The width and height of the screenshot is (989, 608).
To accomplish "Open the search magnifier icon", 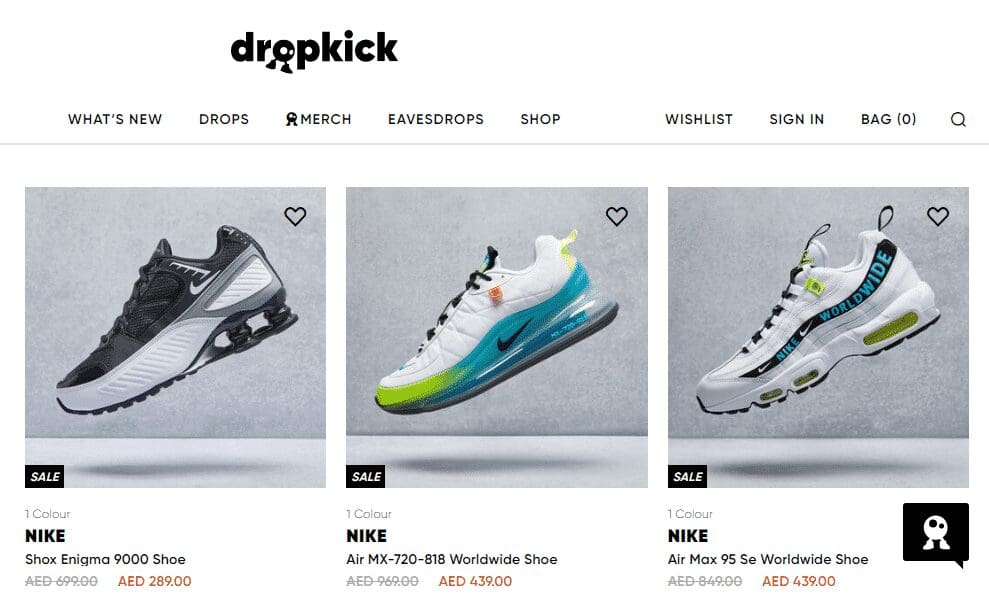I will pos(958,119).
